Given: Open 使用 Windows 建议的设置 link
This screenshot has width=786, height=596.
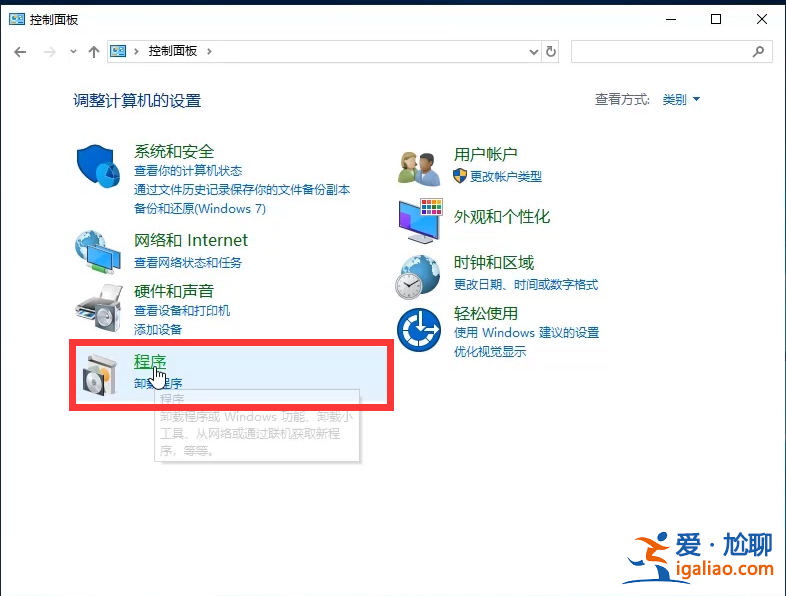Looking at the screenshot, I should (526, 332).
